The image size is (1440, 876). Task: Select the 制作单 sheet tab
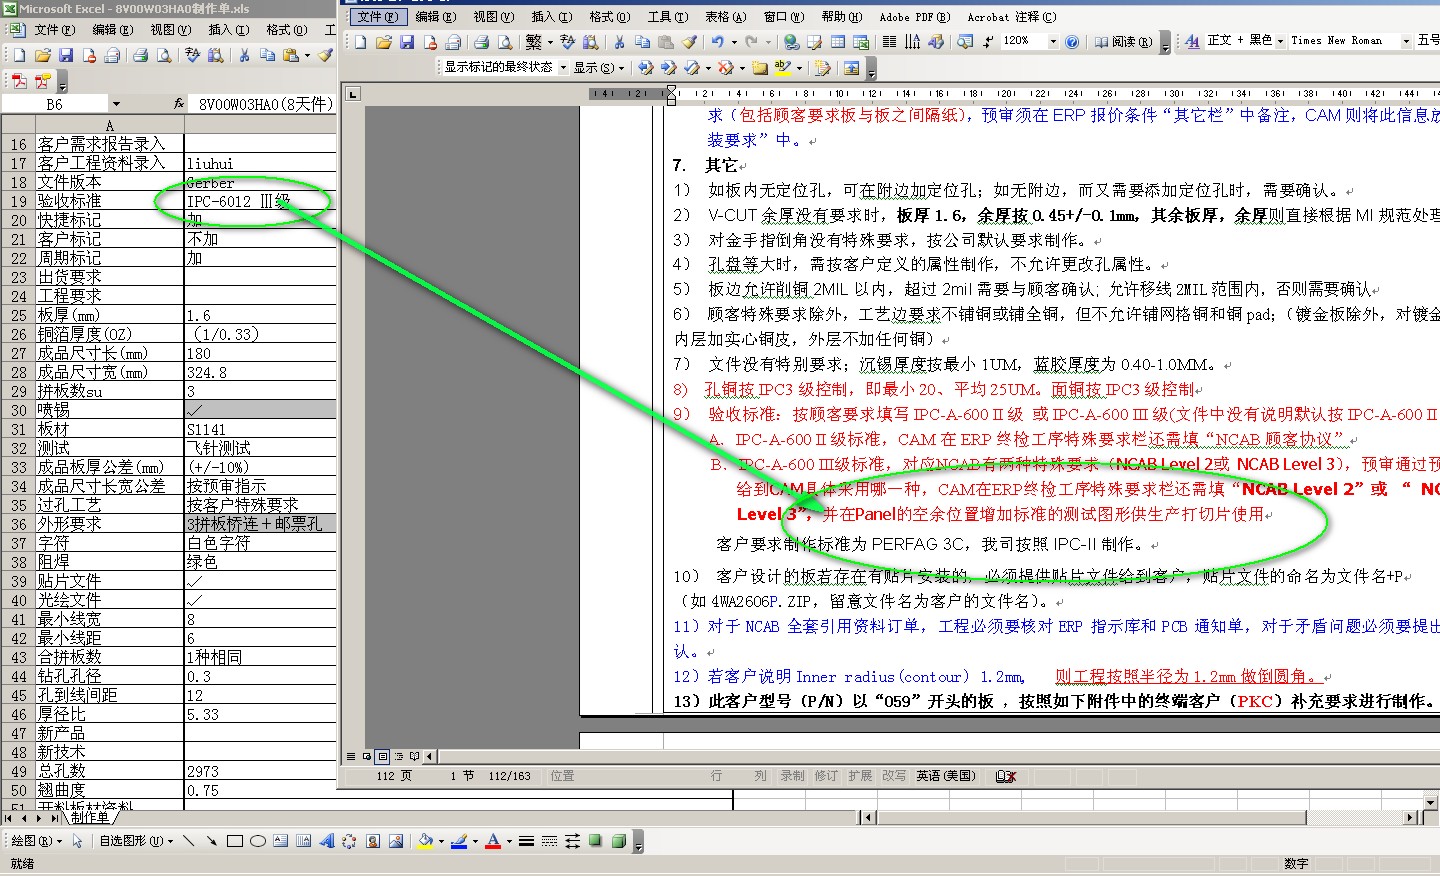90,817
